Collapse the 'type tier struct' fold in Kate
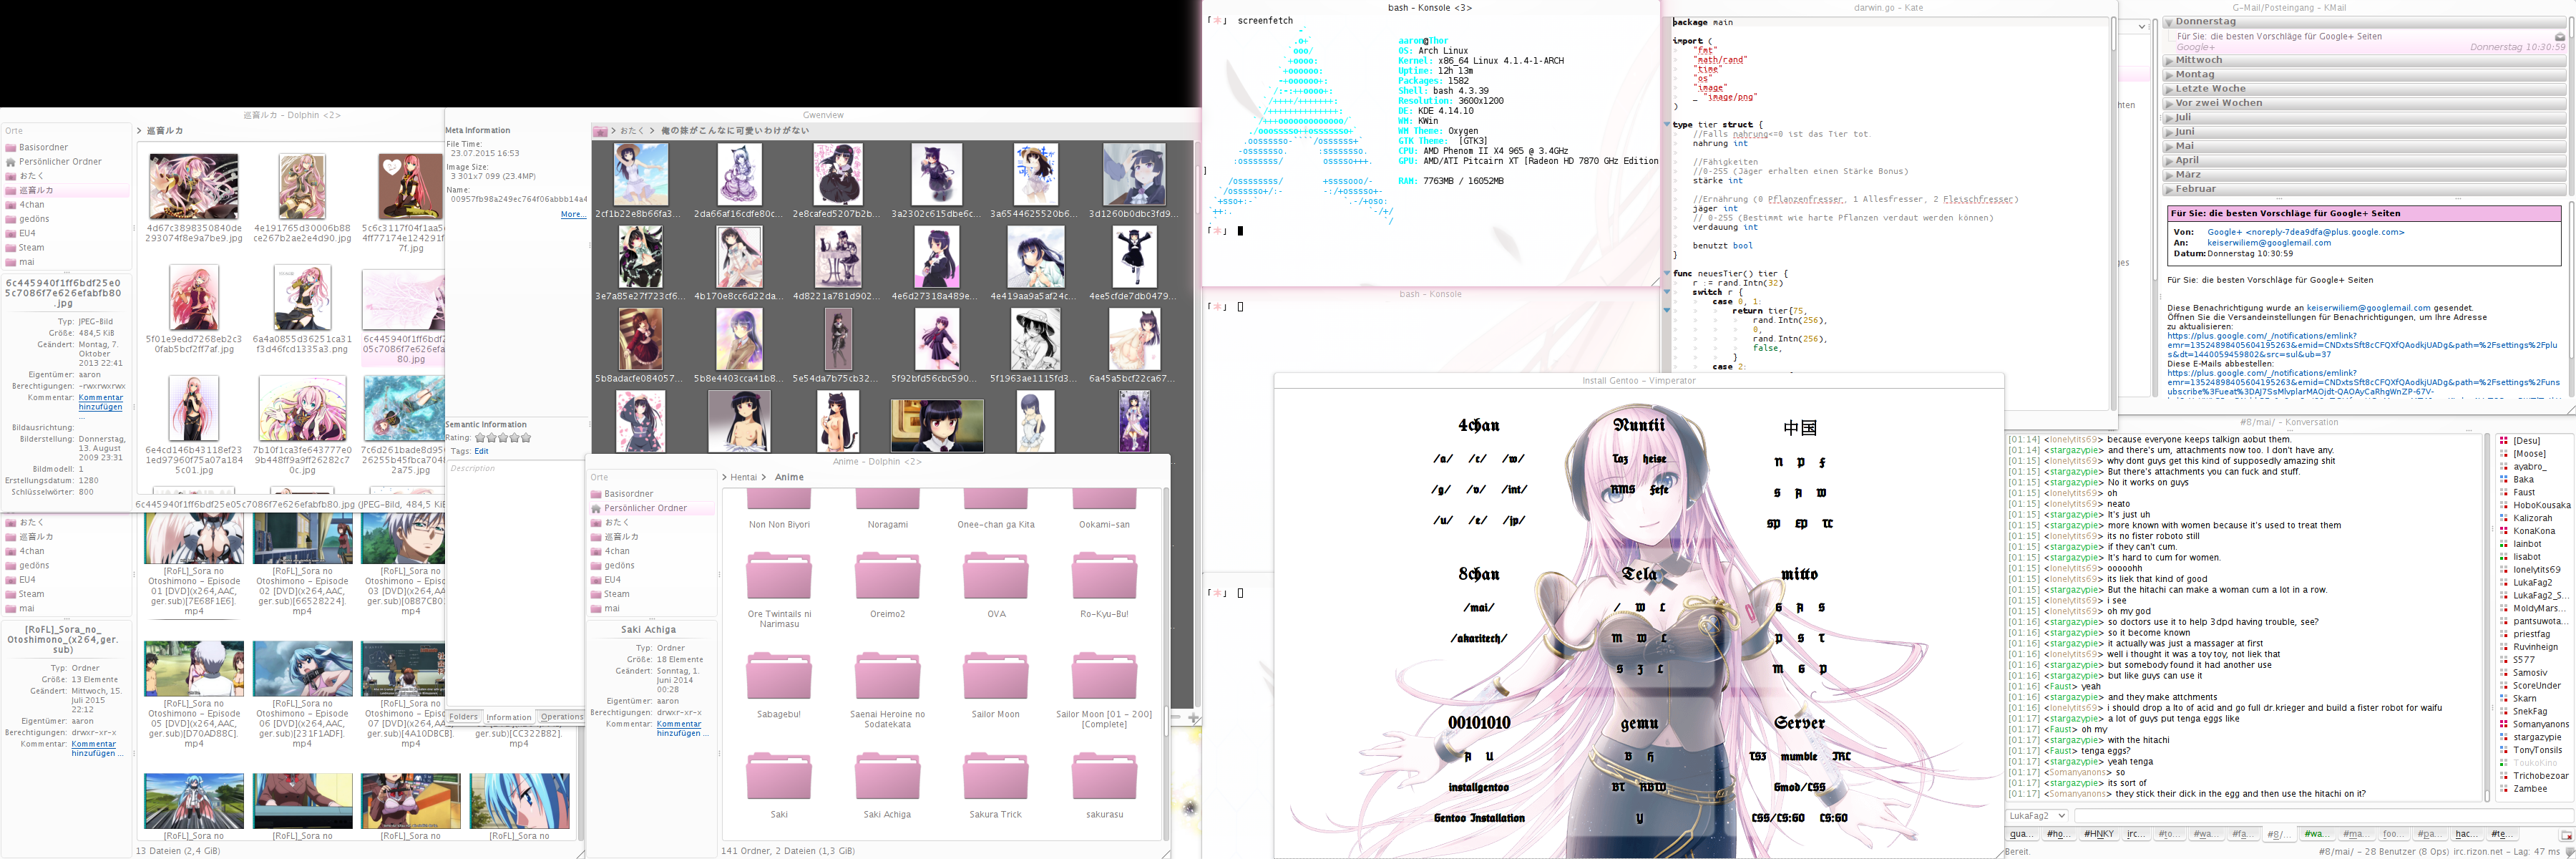The width and height of the screenshot is (2576, 859). 1667,125
